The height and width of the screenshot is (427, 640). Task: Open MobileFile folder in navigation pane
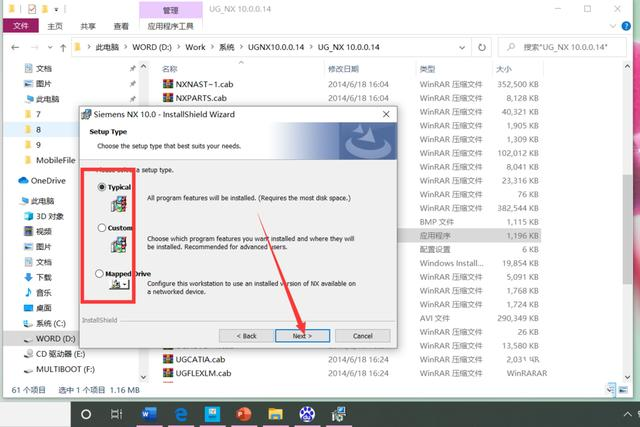pos(50,160)
